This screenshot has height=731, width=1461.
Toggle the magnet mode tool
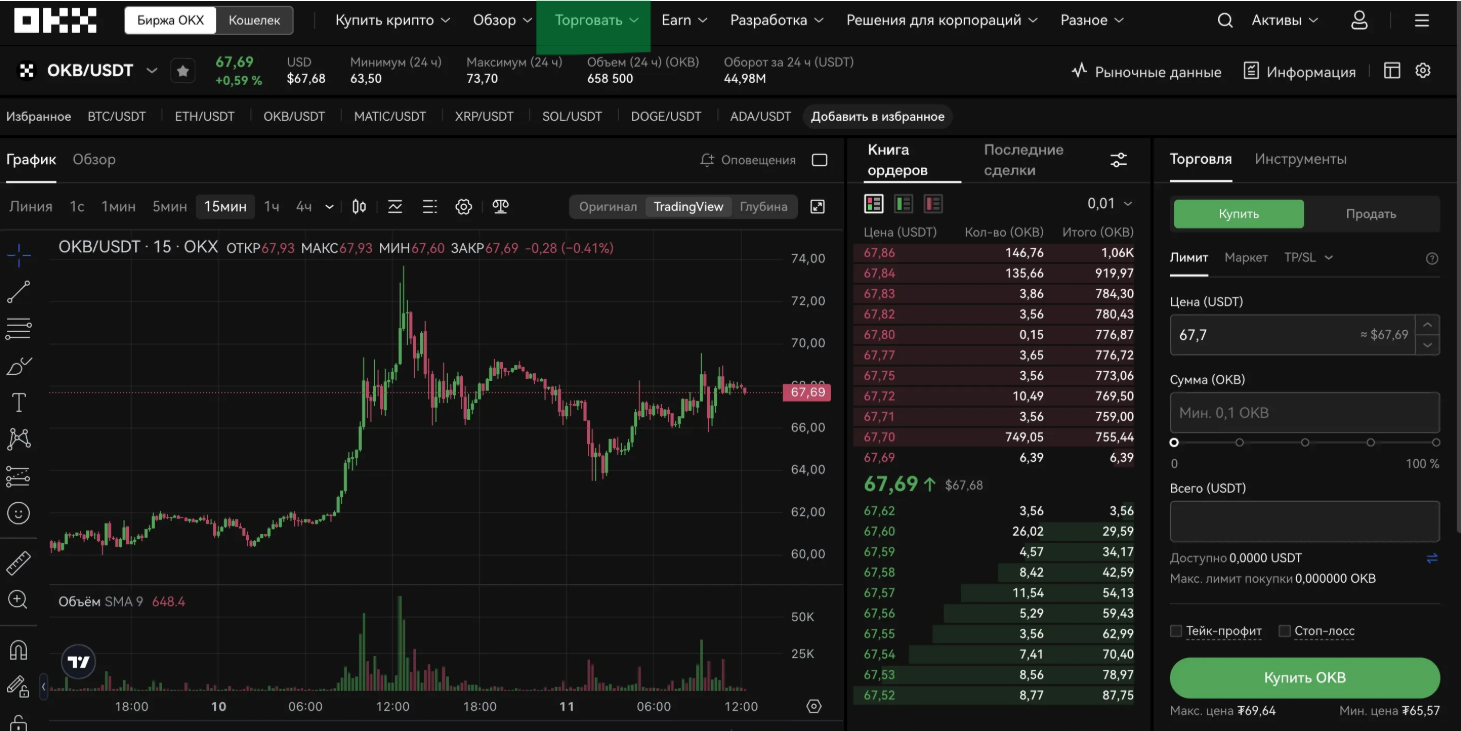[x=19, y=650]
